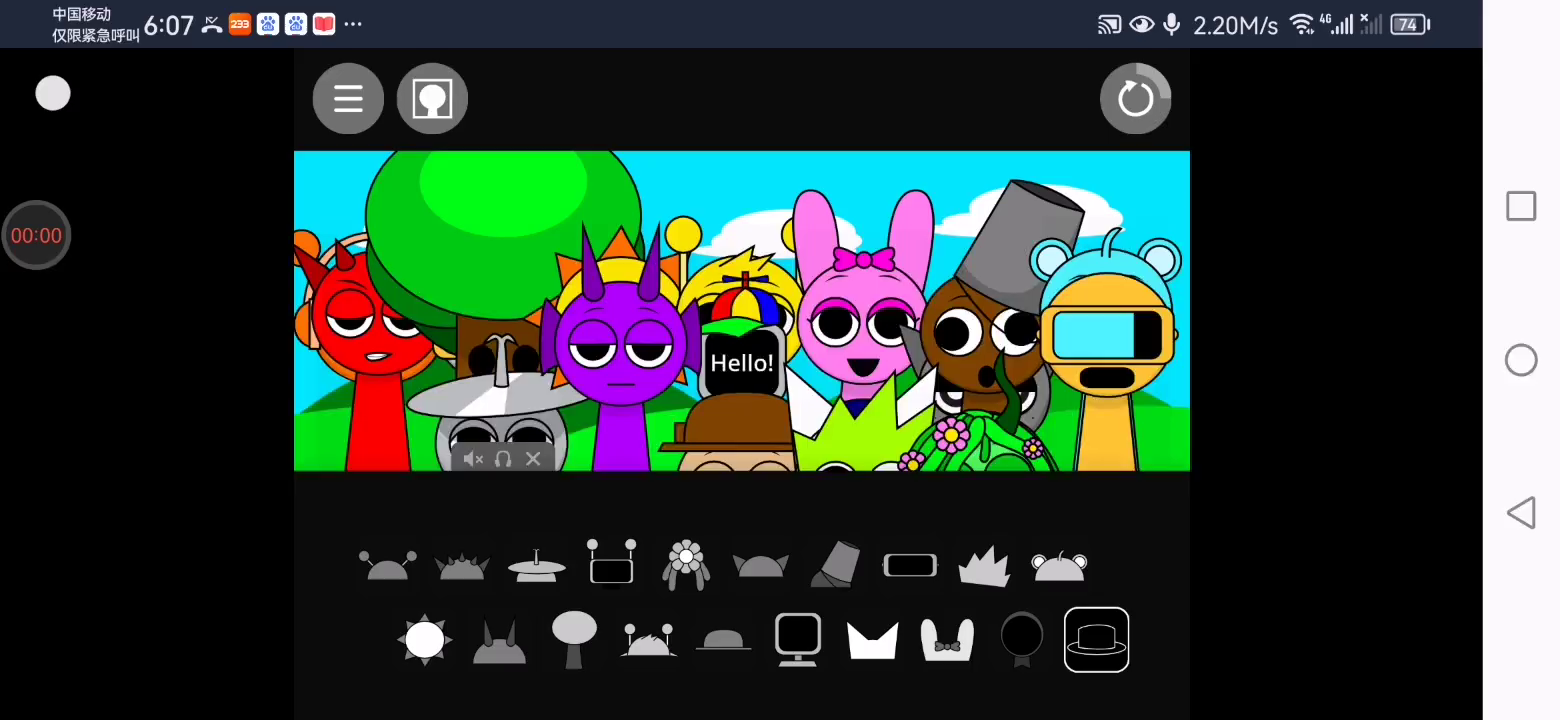This screenshot has height=720, width=1560.
Task: Select the computer monitor icon
Action: (798, 640)
